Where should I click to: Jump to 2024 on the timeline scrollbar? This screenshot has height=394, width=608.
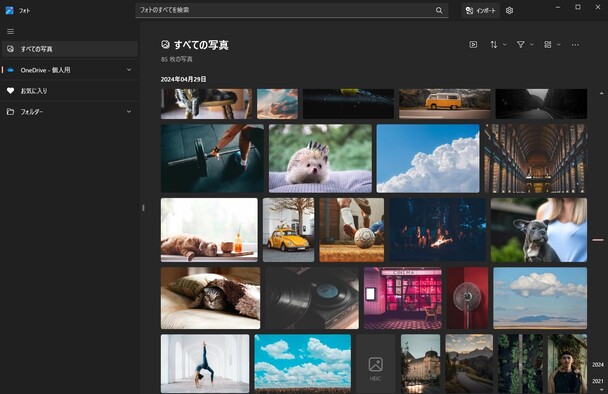[598, 365]
